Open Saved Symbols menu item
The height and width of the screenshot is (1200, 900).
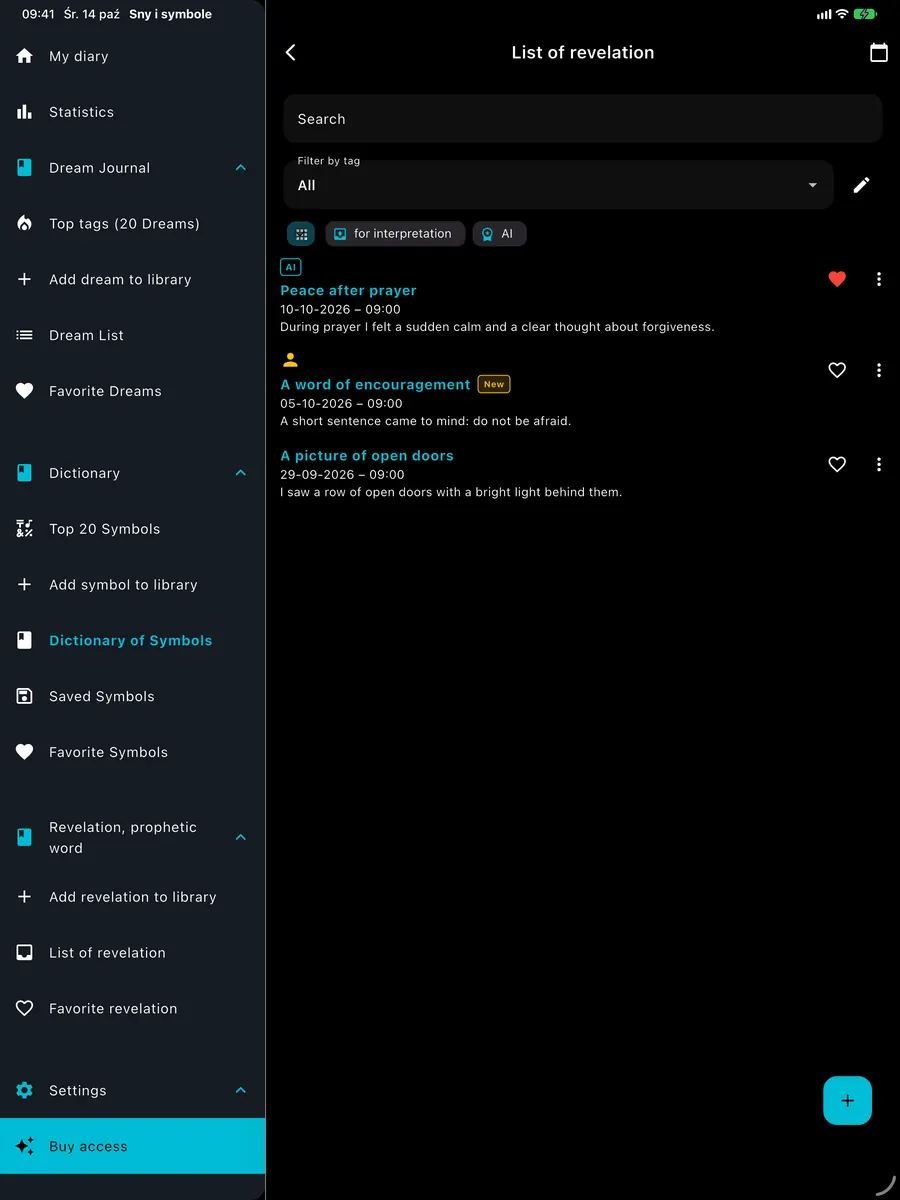point(102,696)
